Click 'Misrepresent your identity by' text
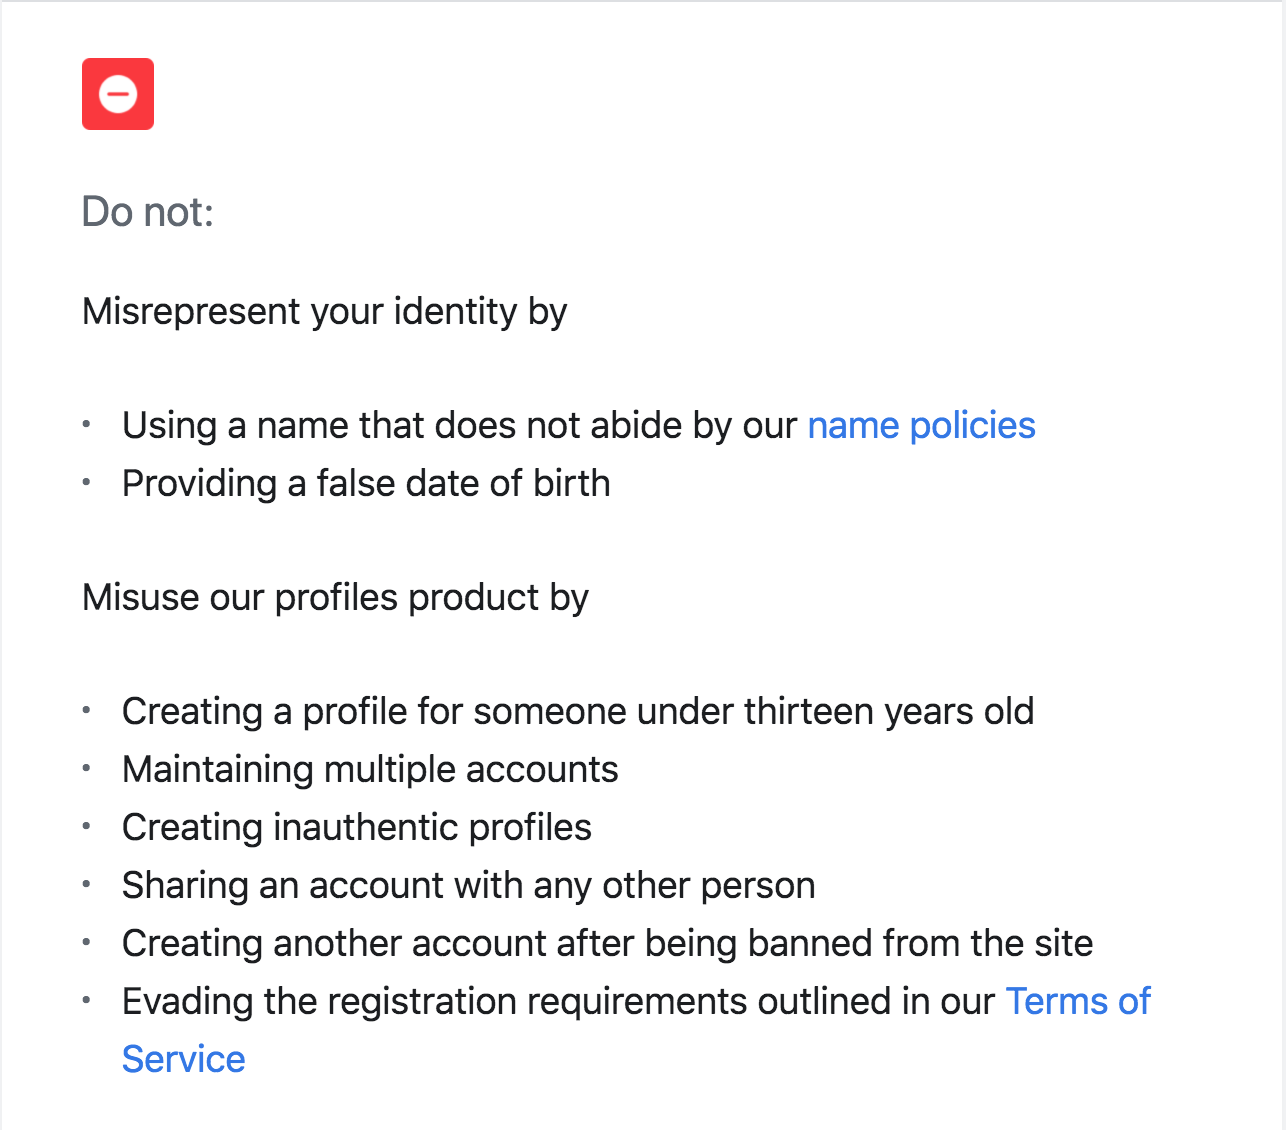This screenshot has height=1130, width=1286. click(325, 312)
